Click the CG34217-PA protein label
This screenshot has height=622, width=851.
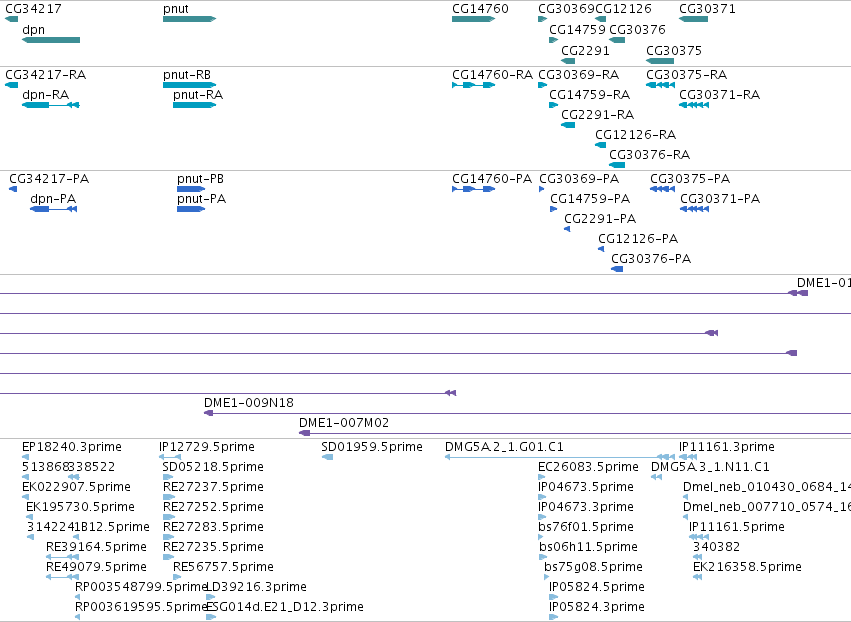pos(49,179)
